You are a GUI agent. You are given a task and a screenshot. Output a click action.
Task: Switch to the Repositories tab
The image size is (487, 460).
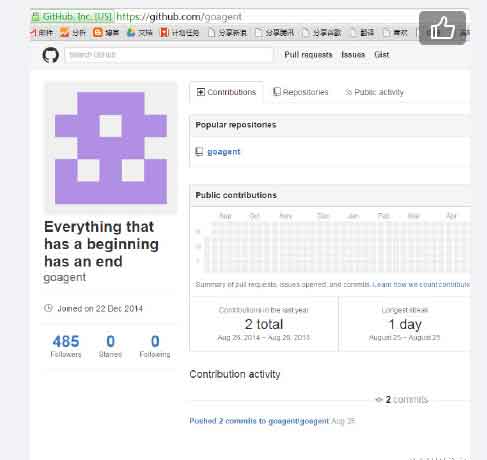pyautogui.click(x=300, y=92)
